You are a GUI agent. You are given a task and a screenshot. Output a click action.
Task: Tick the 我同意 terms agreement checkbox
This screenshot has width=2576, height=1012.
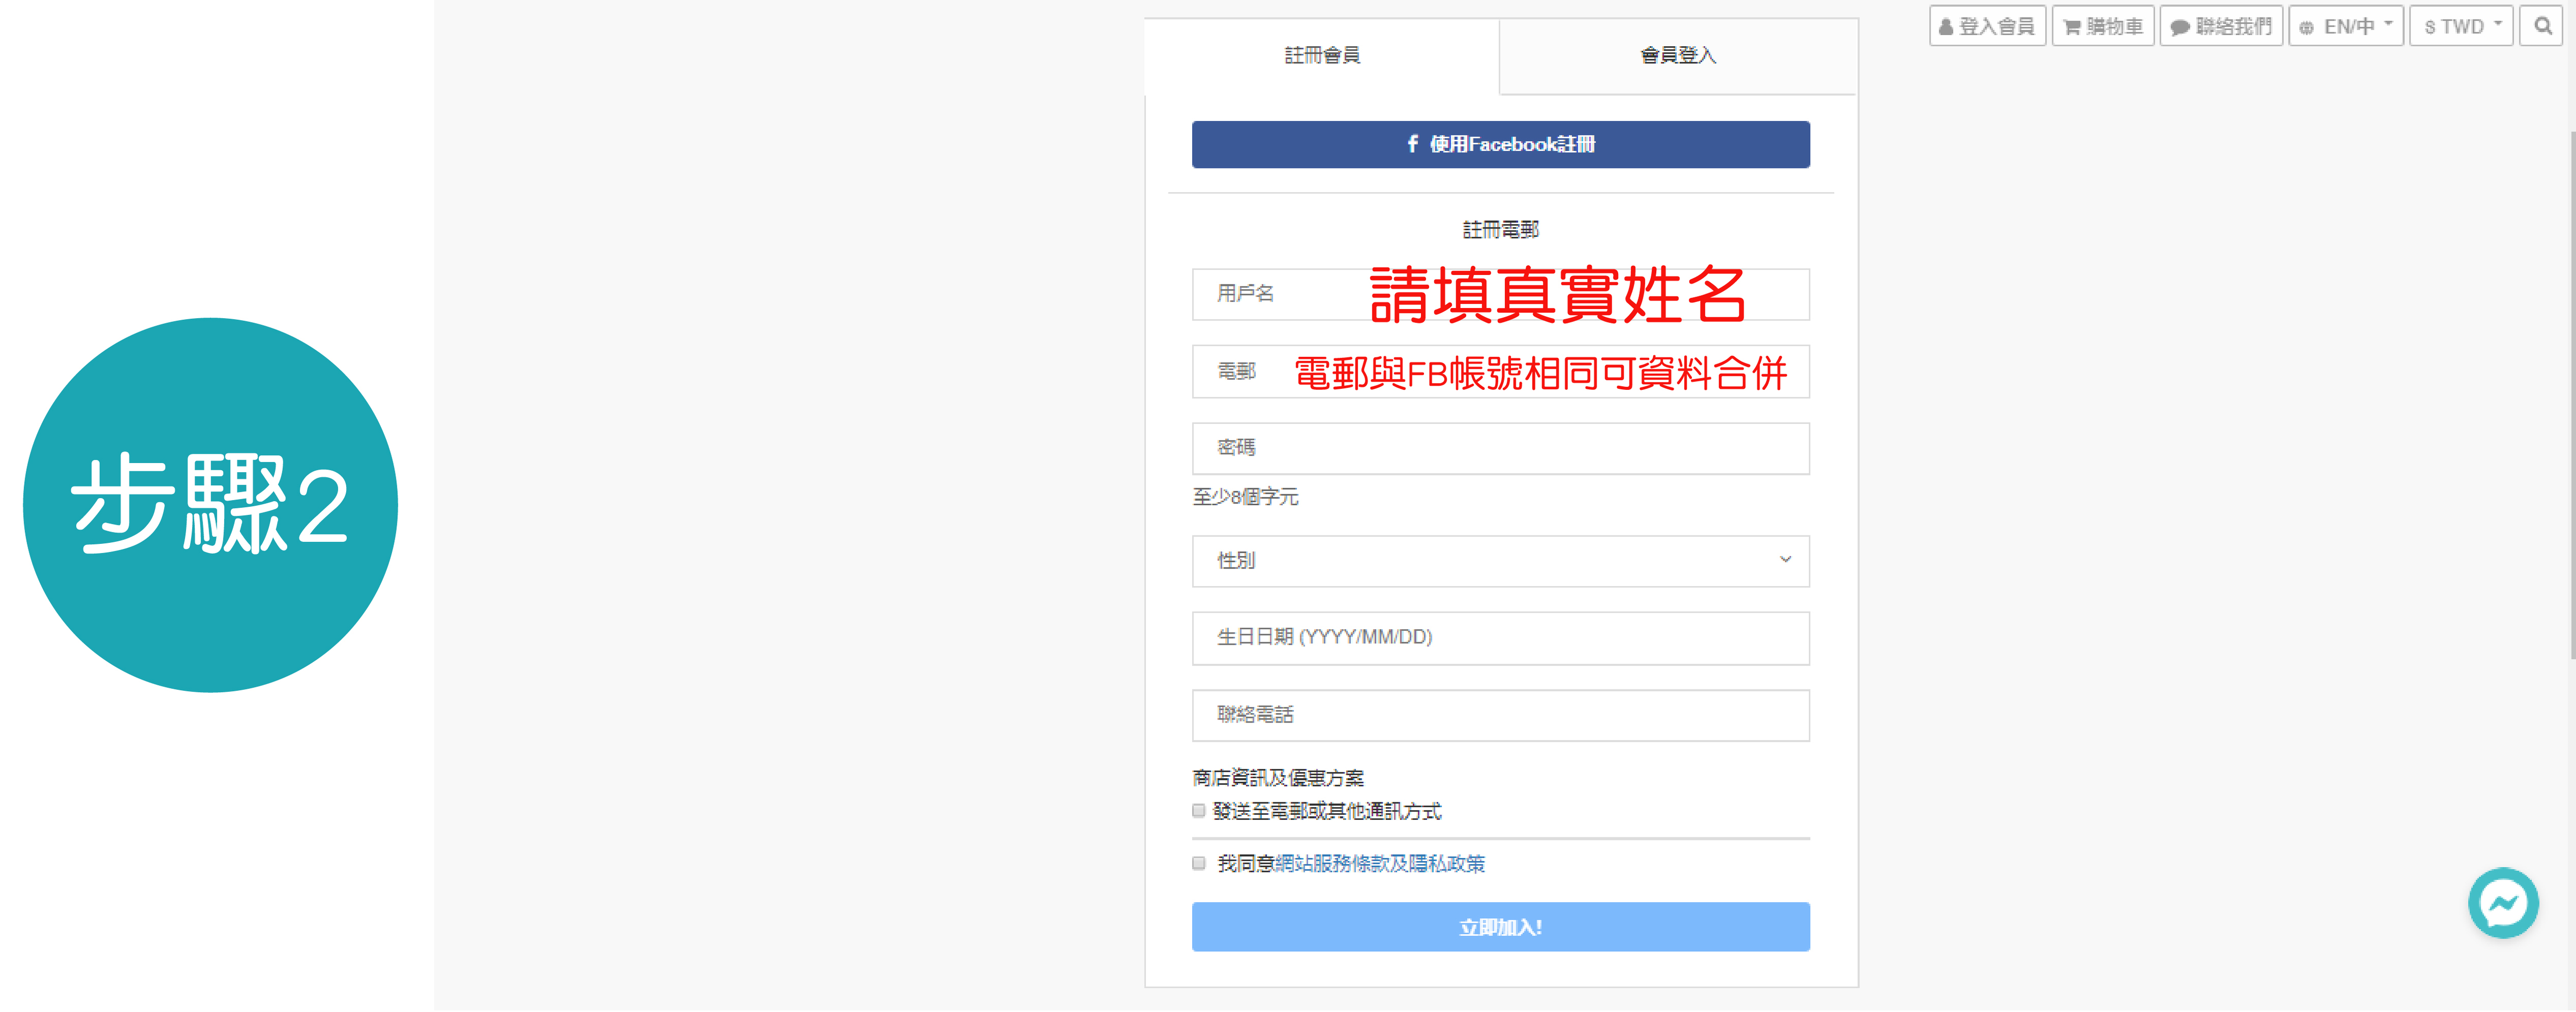pyautogui.click(x=1198, y=864)
